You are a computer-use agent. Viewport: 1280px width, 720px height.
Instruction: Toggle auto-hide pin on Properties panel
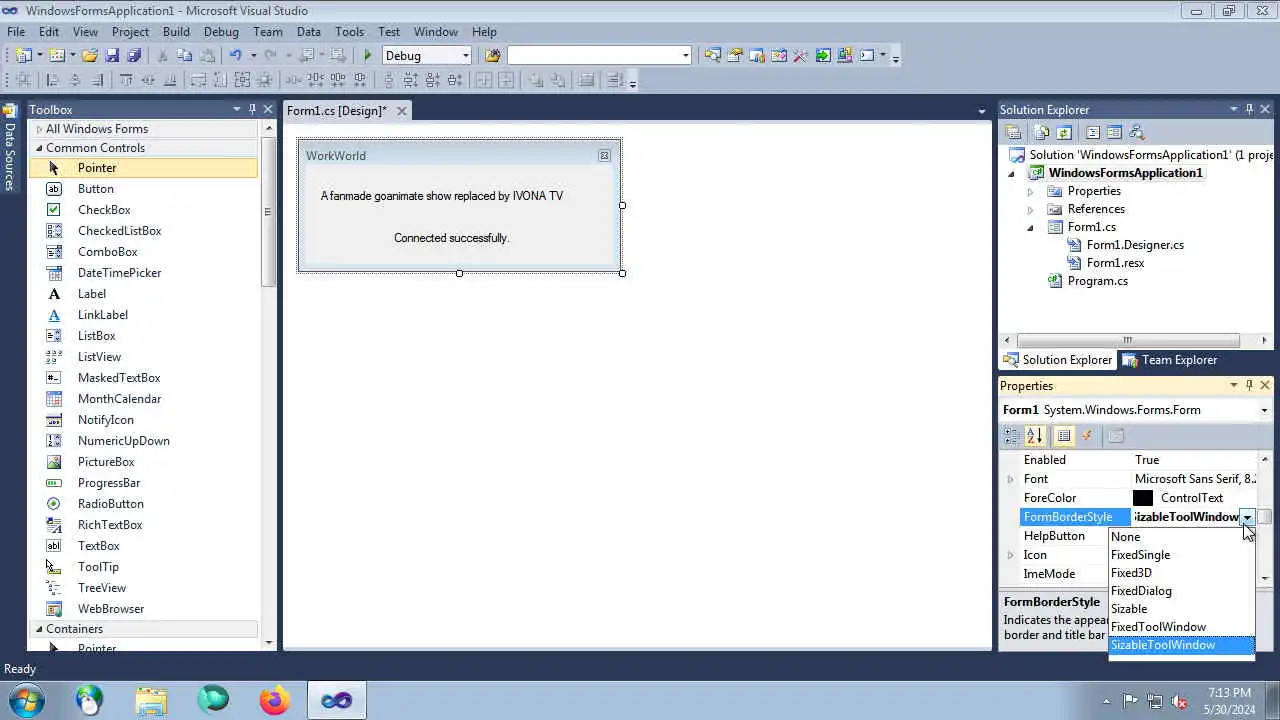1249,385
